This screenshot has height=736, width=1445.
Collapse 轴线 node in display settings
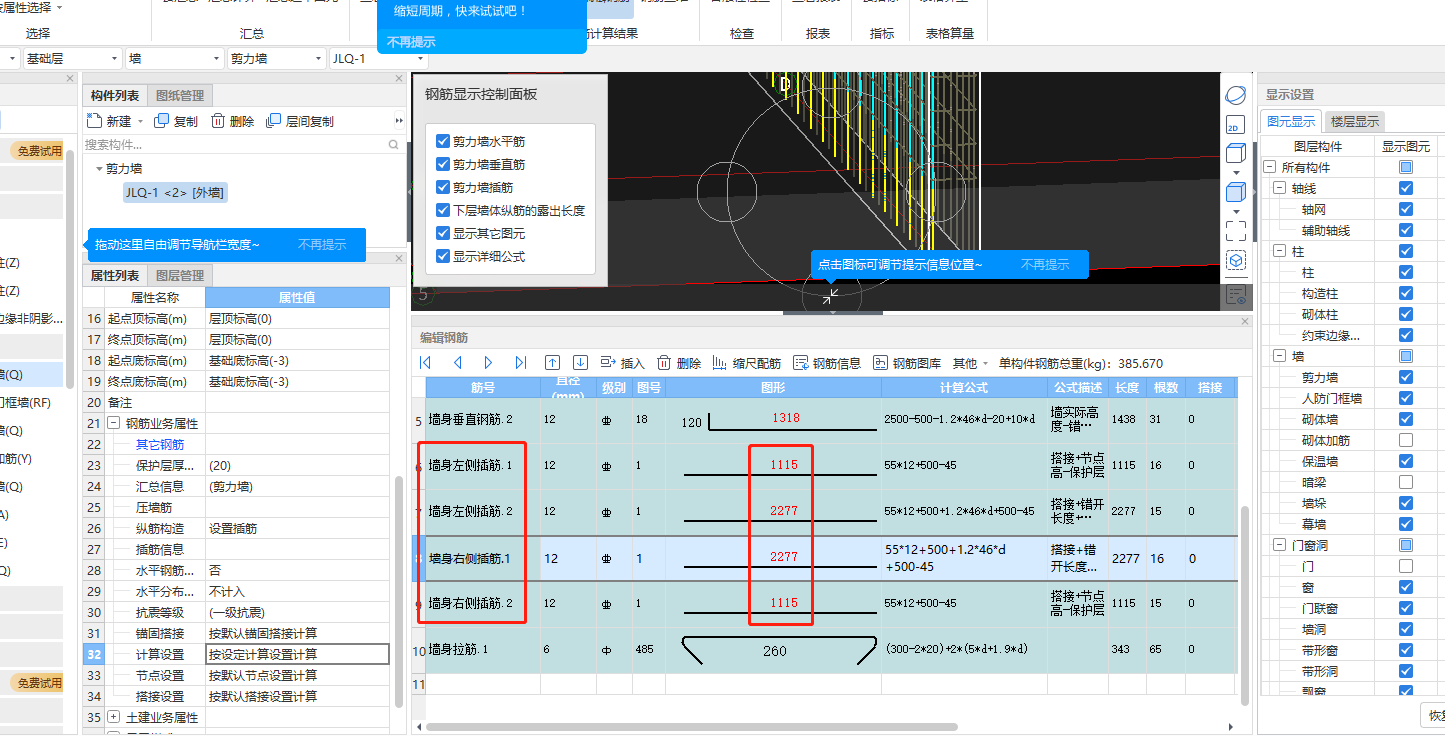[x=1279, y=188]
